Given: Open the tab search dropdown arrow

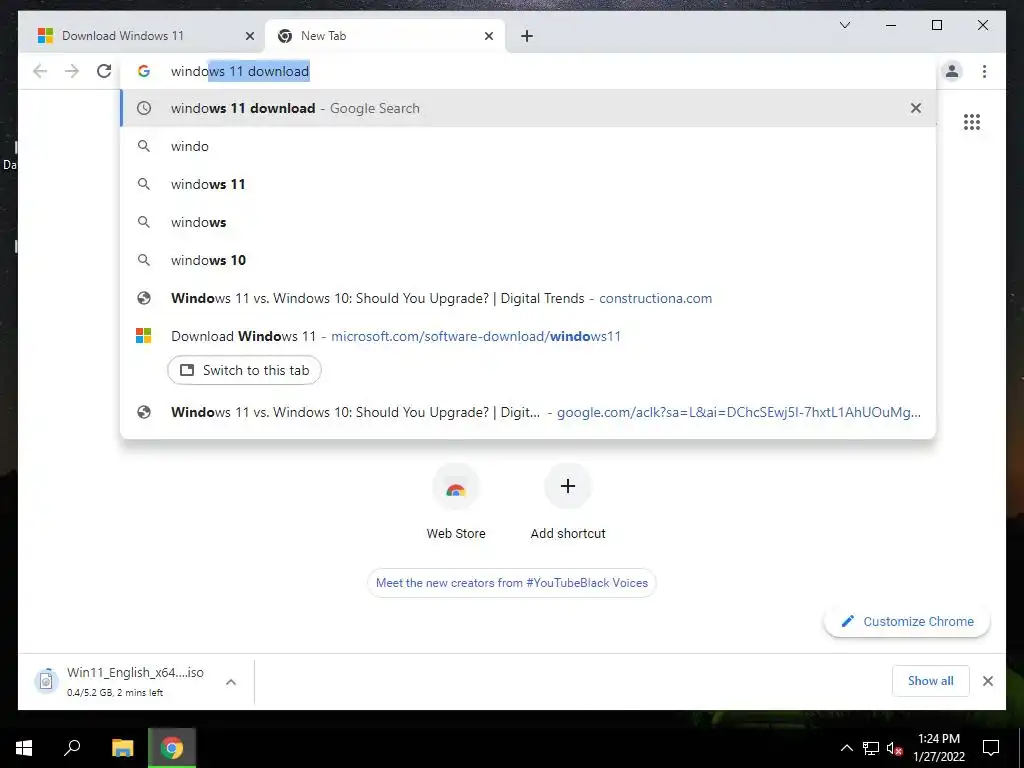Looking at the screenshot, I should 844,25.
